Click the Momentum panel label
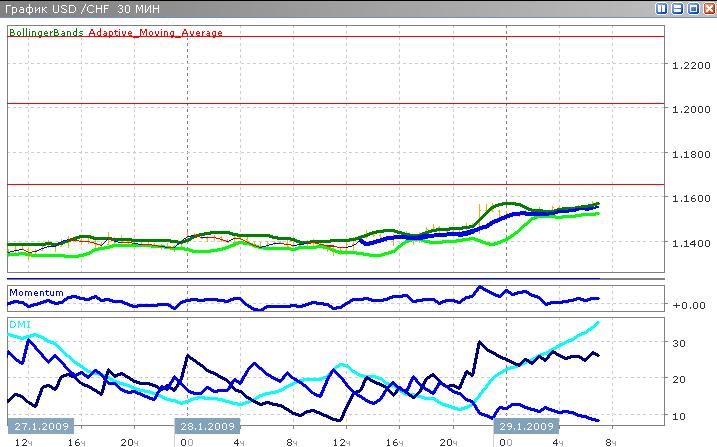The height and width of the screenshot is (447, 717). click(x=36, y=293)
